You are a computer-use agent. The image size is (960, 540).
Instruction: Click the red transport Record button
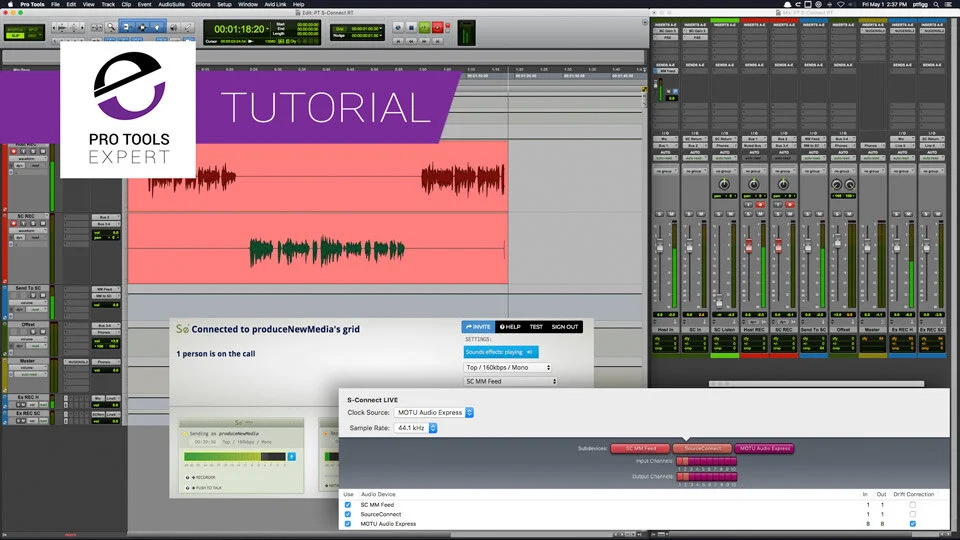pyautogui.click(x=438, y=28)
